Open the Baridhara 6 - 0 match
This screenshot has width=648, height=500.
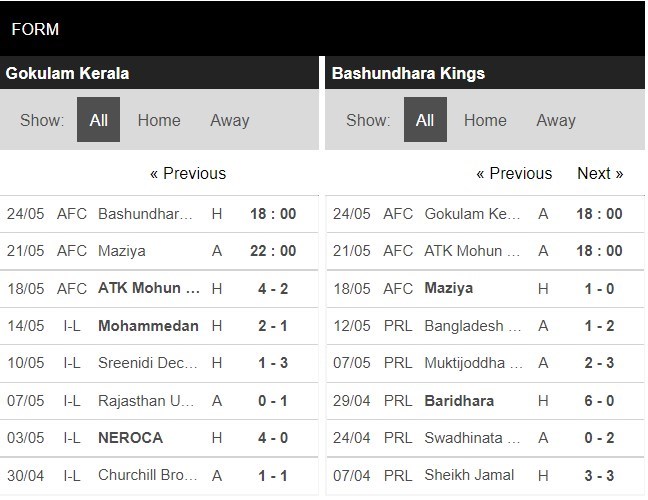click(458, 401)
